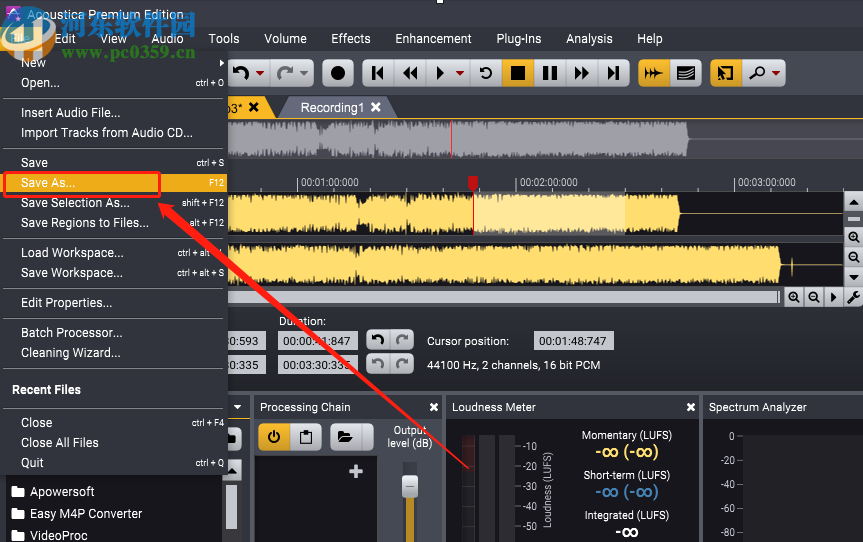The width and height of the screenshot is (863, 542).
Task: Open the Play options dropdown arrow
Action: pos(460,73)
